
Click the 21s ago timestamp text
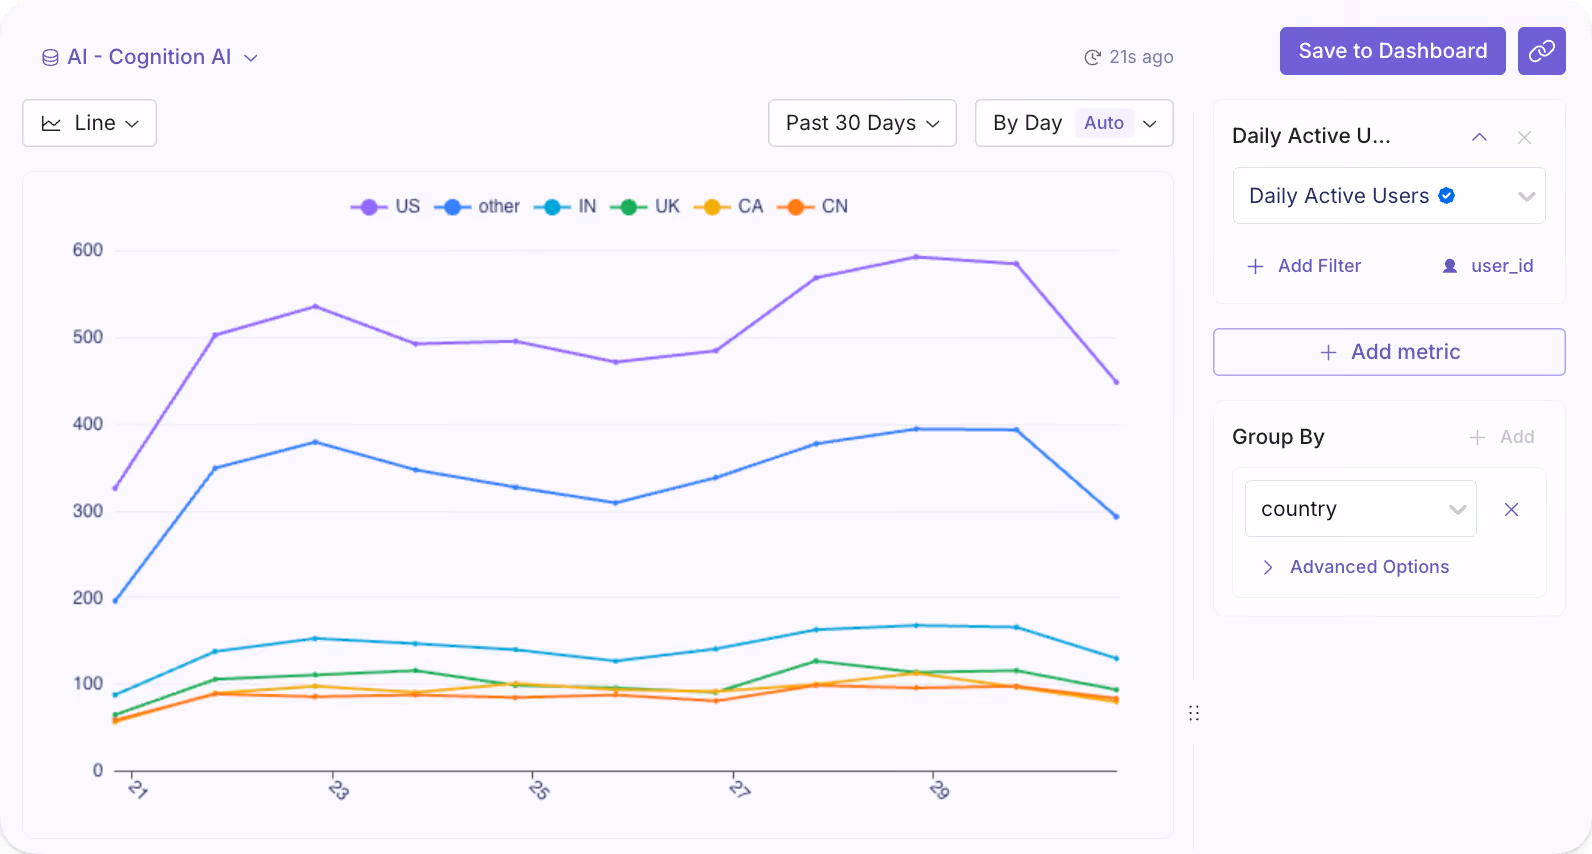(x=1141, y=57)
